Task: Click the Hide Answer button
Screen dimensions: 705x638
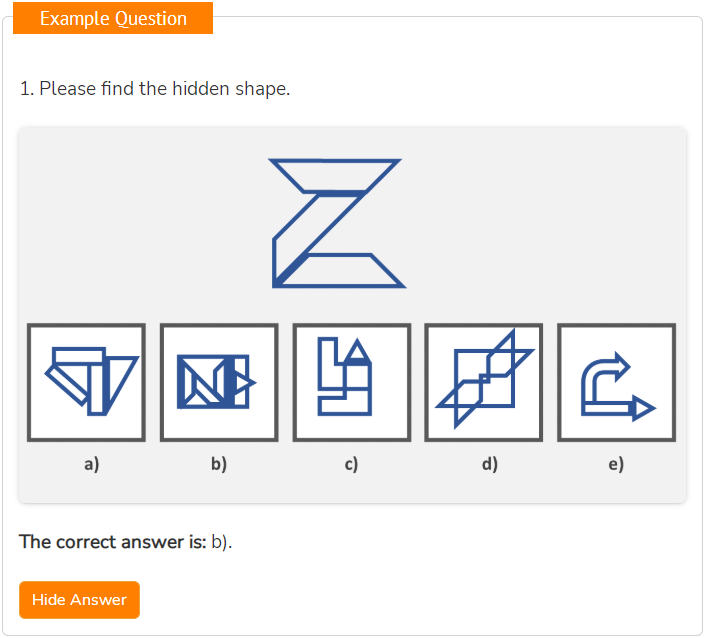Action: click(x=79, y=600)
